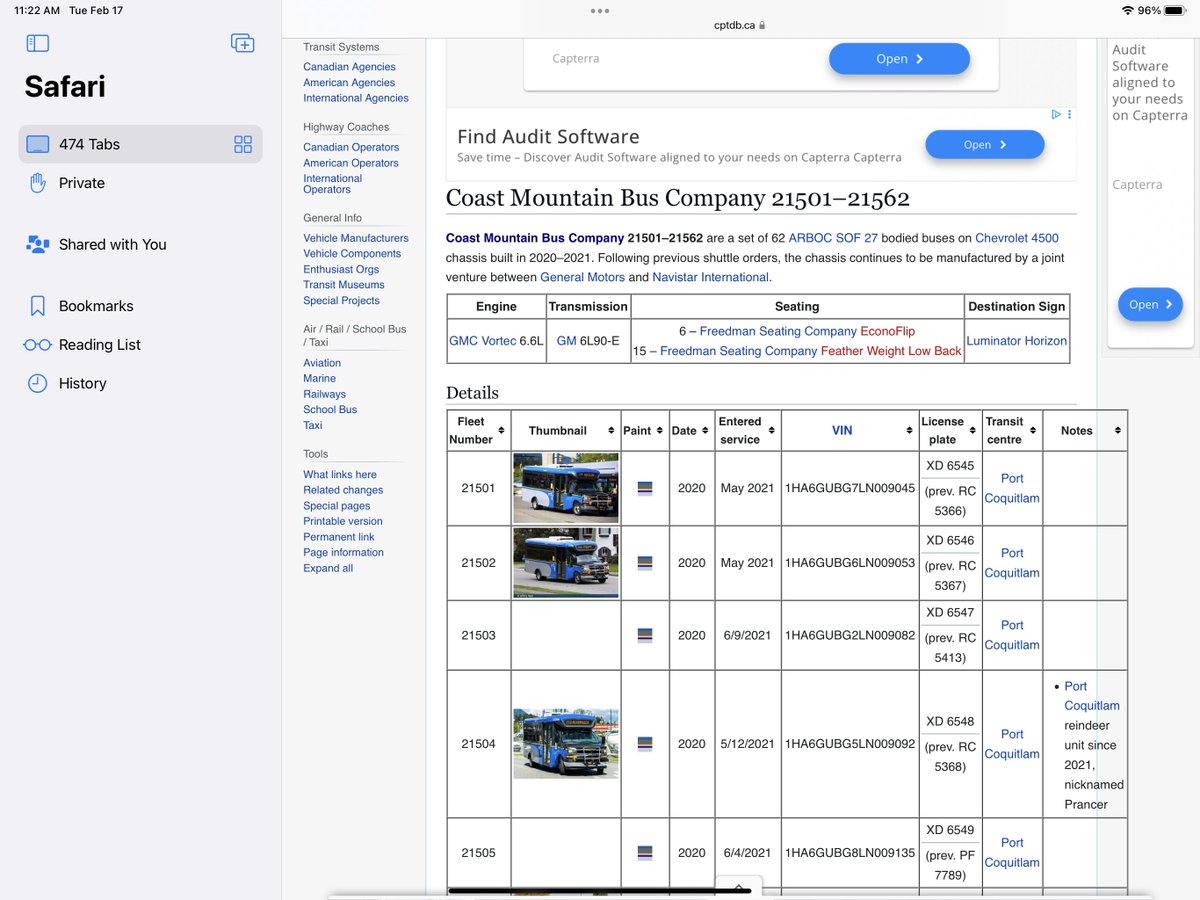Tap the bottom toolbar pull-up chevron
Image resolution: width=1200 pixels, height=900 pixels.
click(x=739, y=886)
